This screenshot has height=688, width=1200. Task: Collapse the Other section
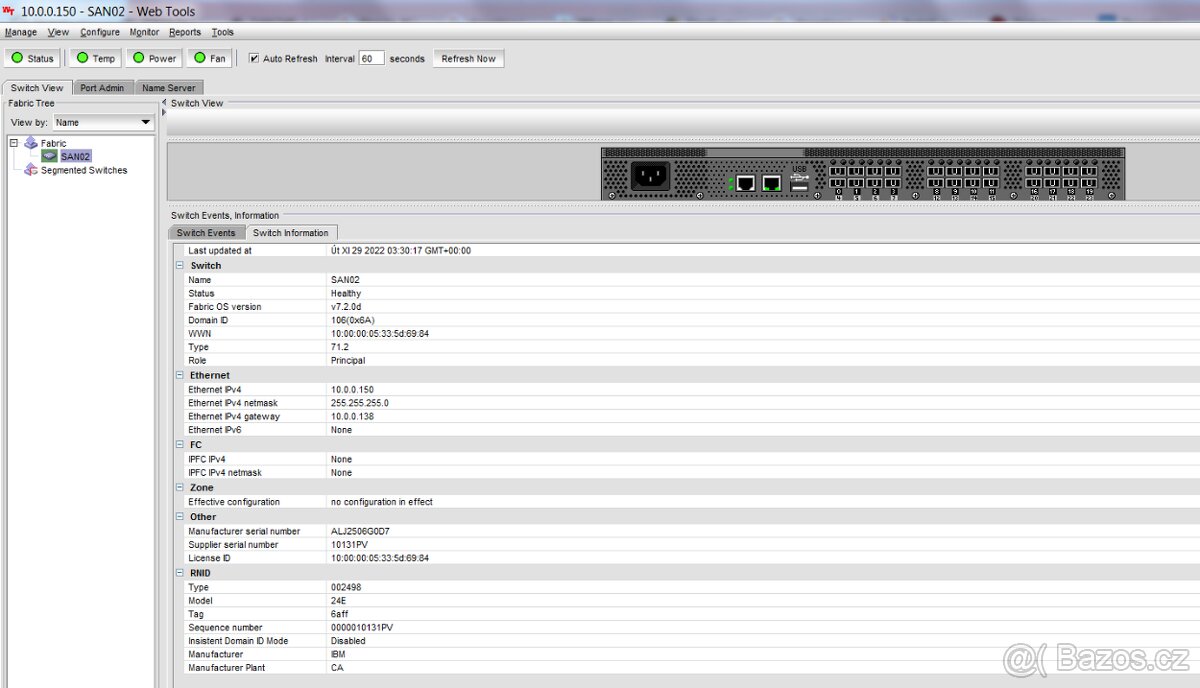click(180, 517)
